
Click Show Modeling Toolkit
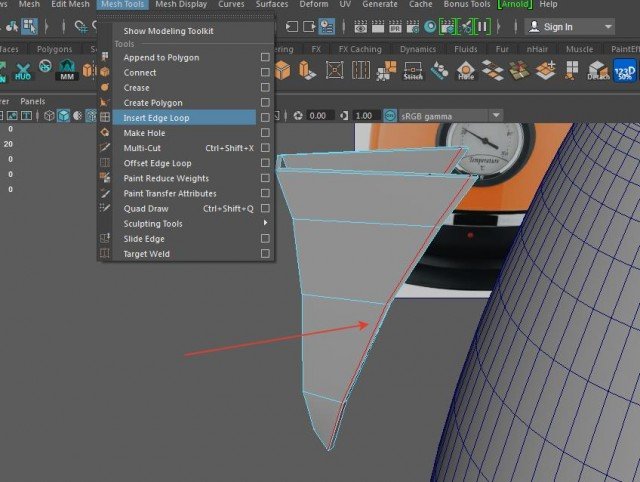(168, 31)
